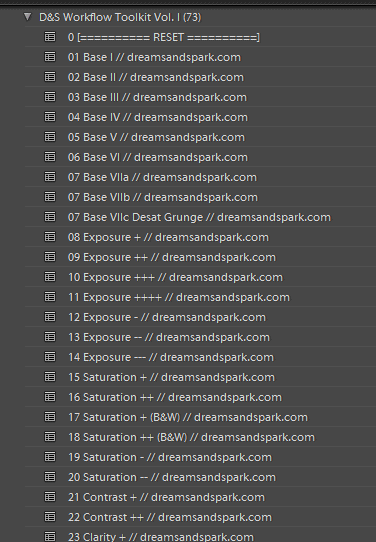The width and height of the screenshot is (376, 542).
Task: Click the preset icon beside 07 Base VIIc Desat Grunge
Action: click(x=50, y=217)
